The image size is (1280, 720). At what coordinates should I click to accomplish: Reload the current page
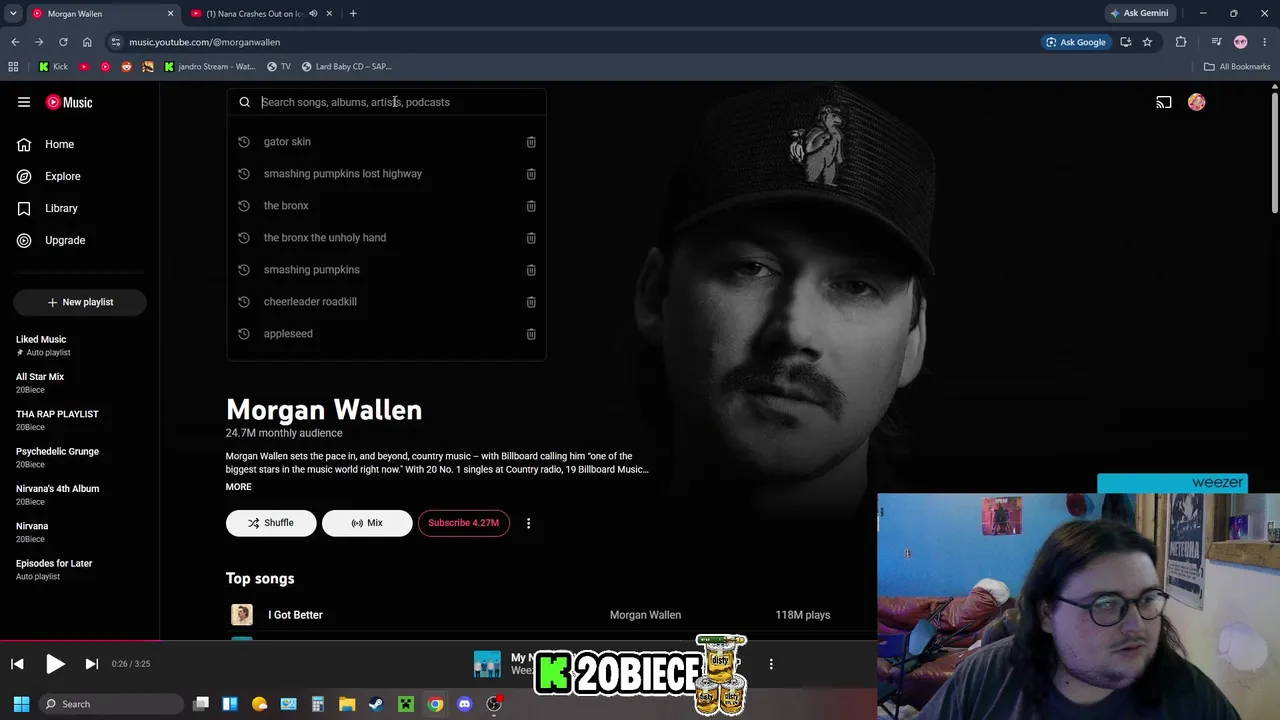point(63,42)
